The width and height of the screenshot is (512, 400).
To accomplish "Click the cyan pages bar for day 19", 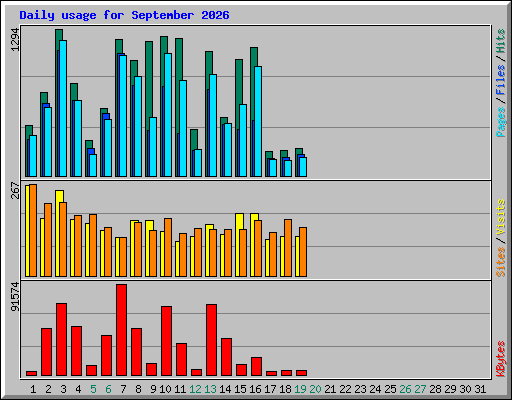I will click(303, 167).
